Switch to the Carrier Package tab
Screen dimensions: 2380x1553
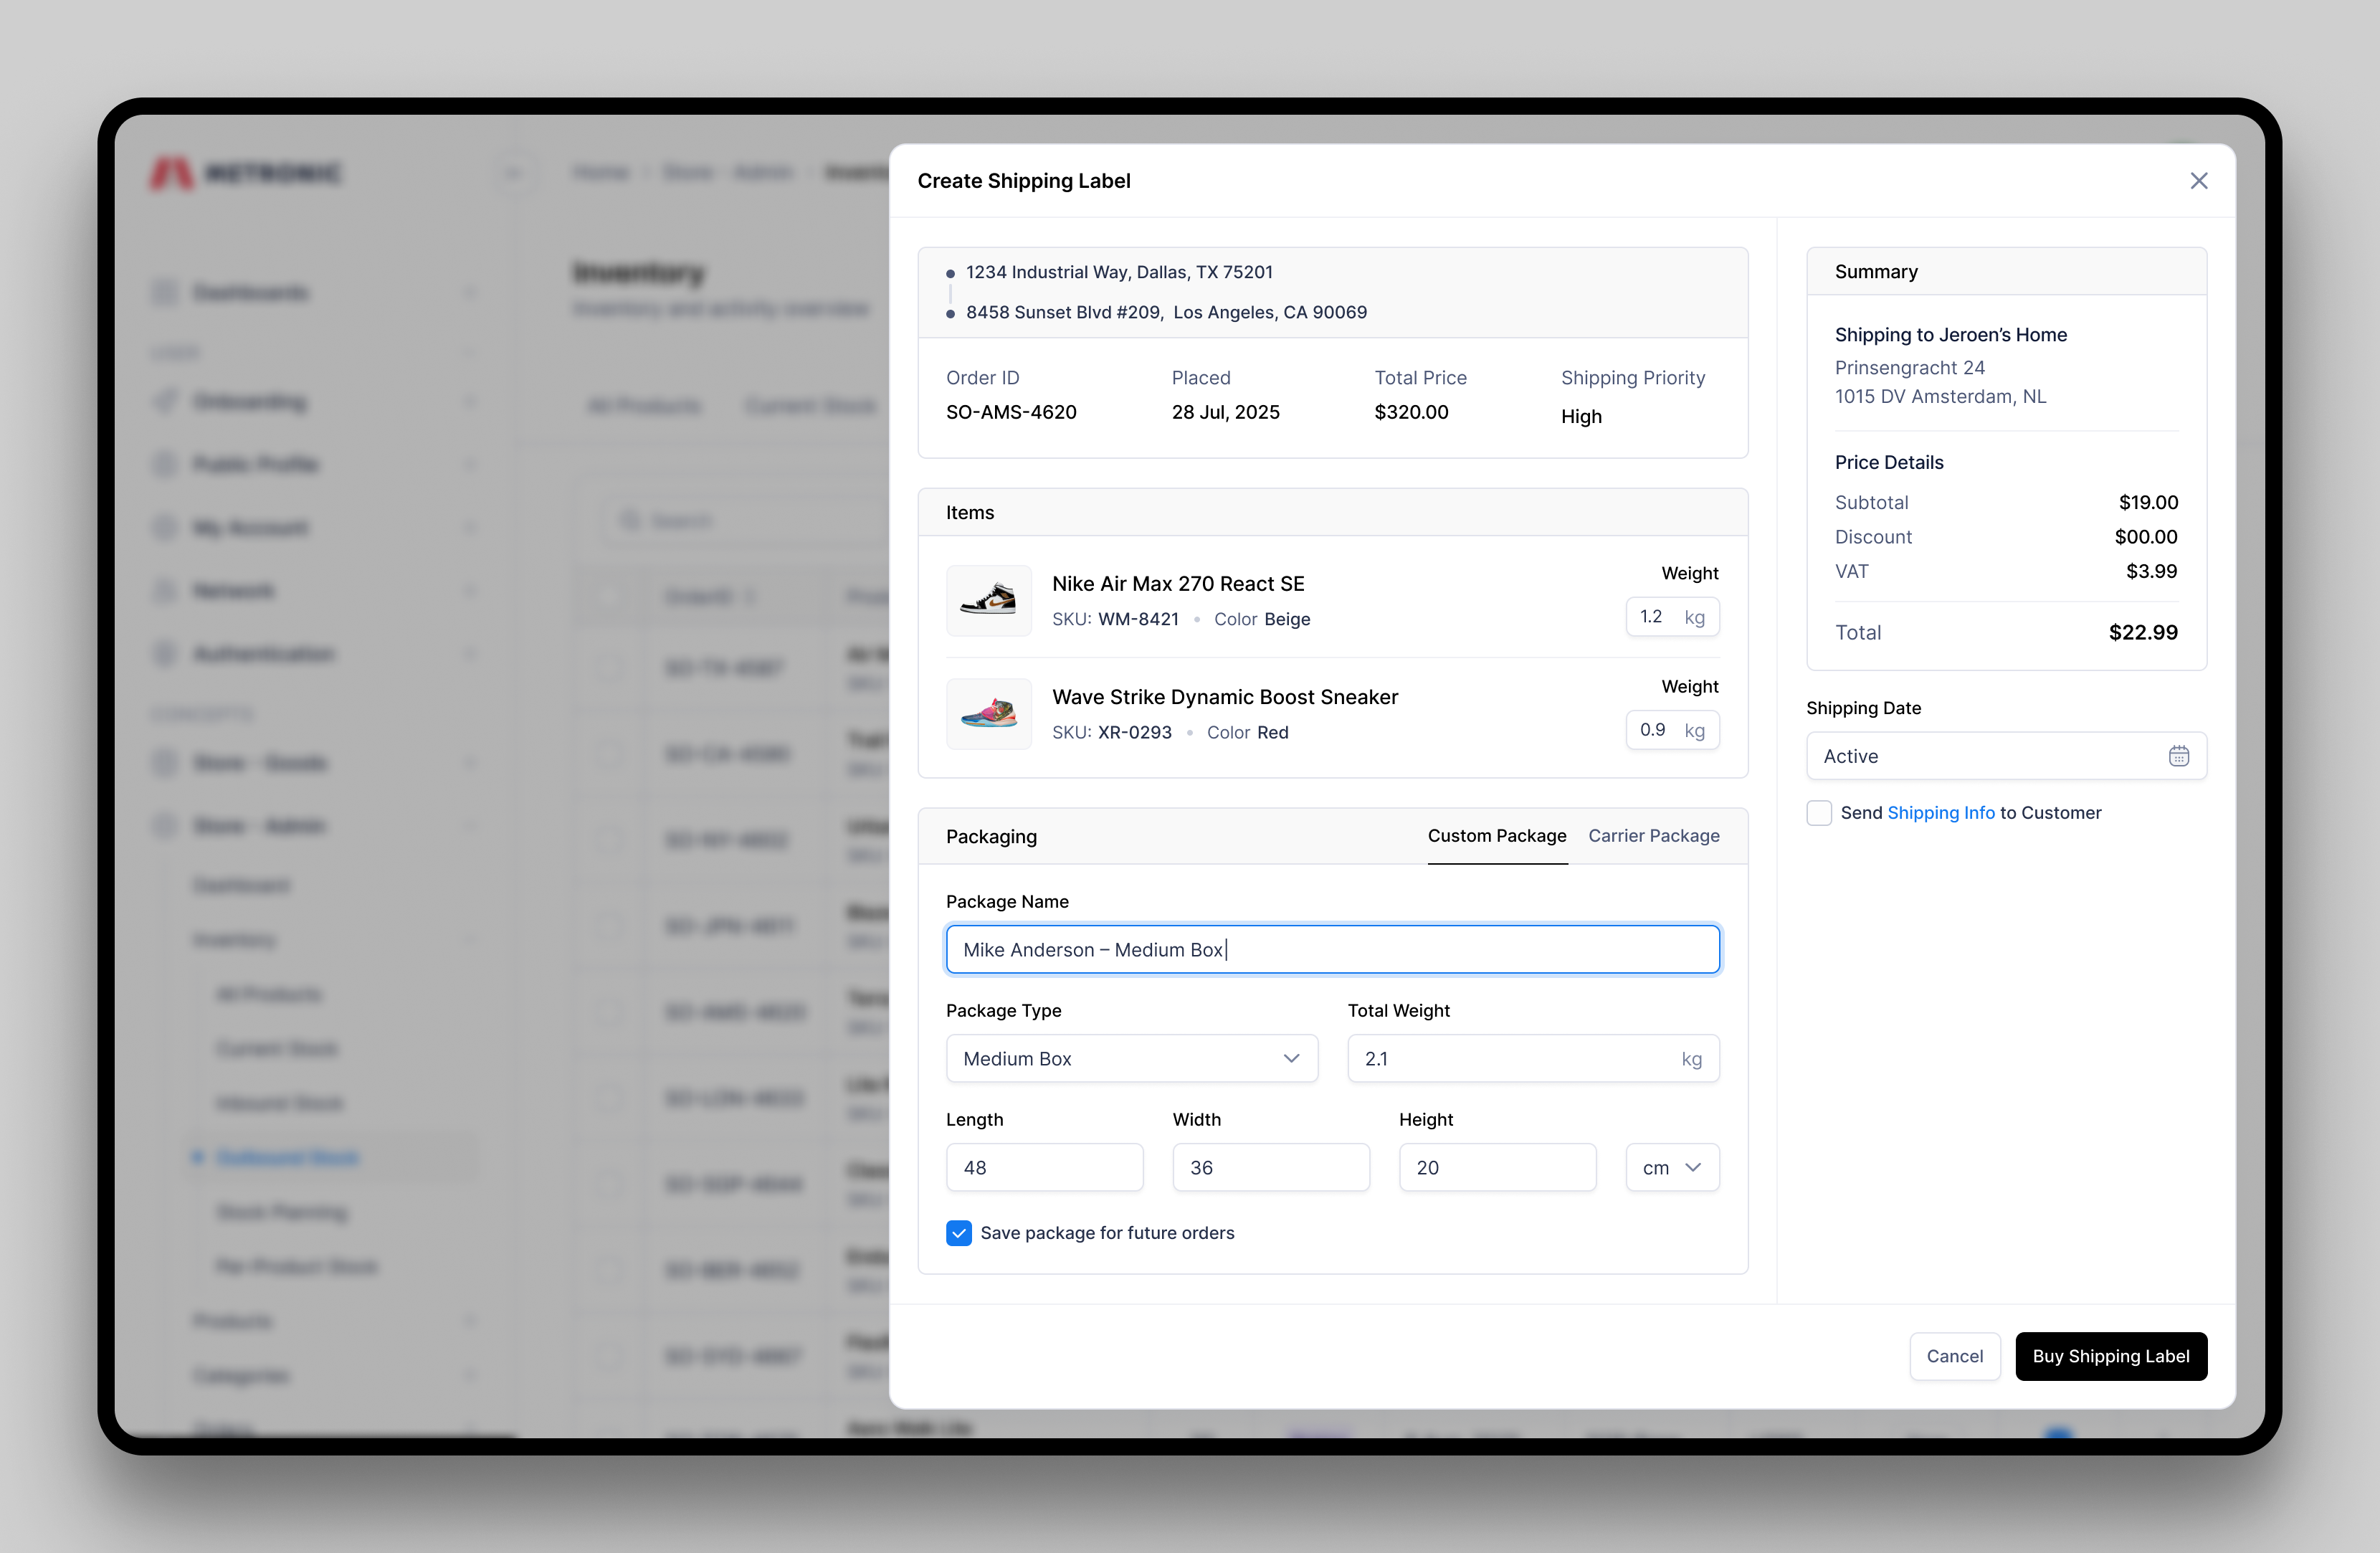point(1653,836)
